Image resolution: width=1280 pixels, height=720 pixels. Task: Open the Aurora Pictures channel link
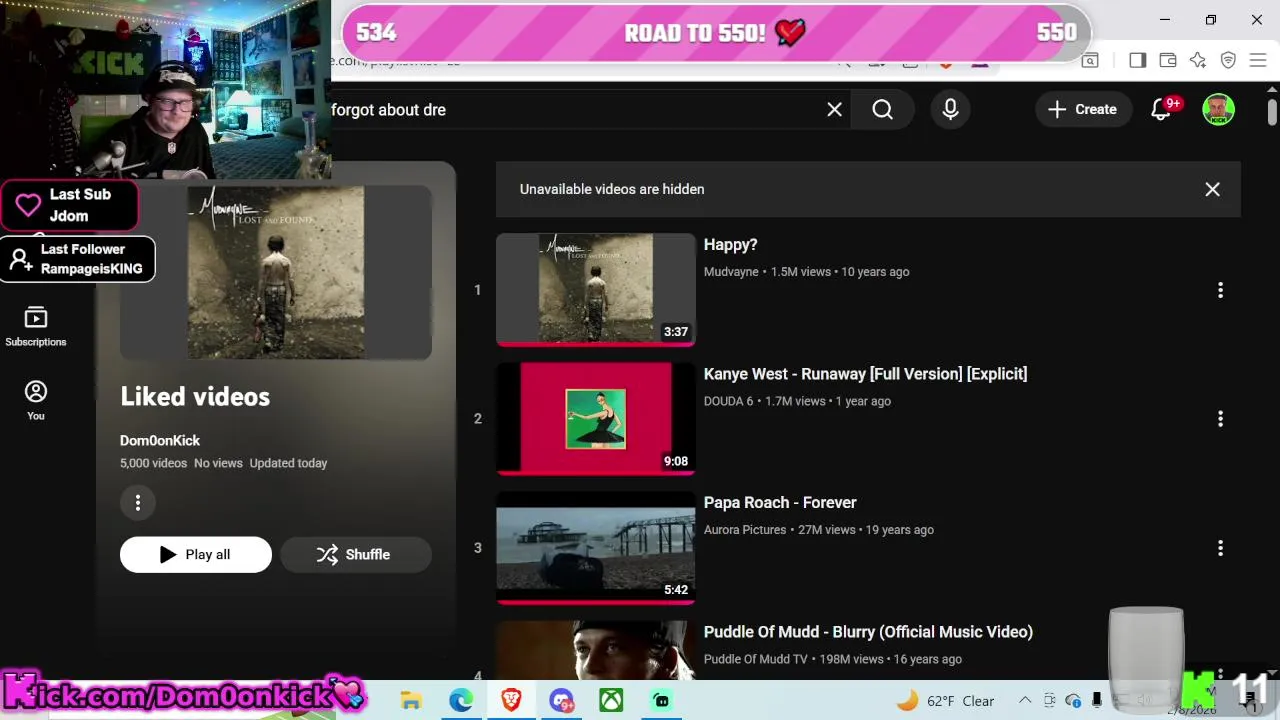745,530
